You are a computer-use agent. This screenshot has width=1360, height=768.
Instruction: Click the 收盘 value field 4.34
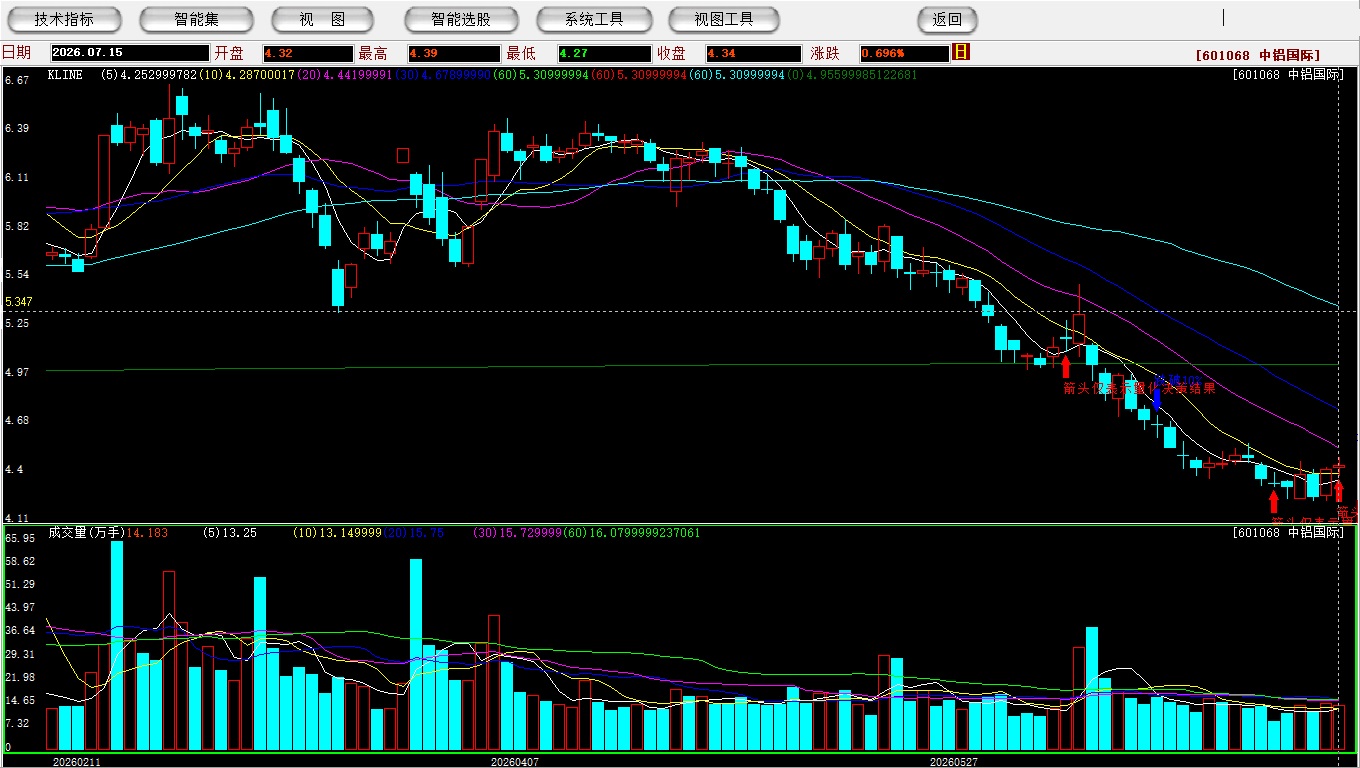coord(753,53)
